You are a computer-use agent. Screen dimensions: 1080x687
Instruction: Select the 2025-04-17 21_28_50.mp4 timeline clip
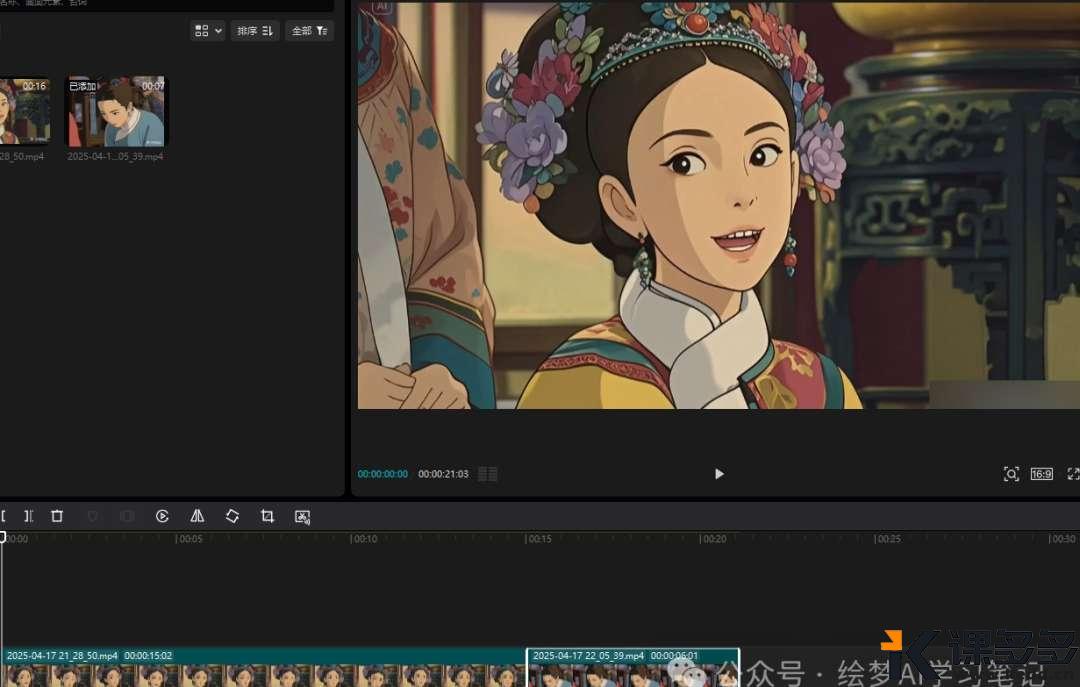[264, 667]
